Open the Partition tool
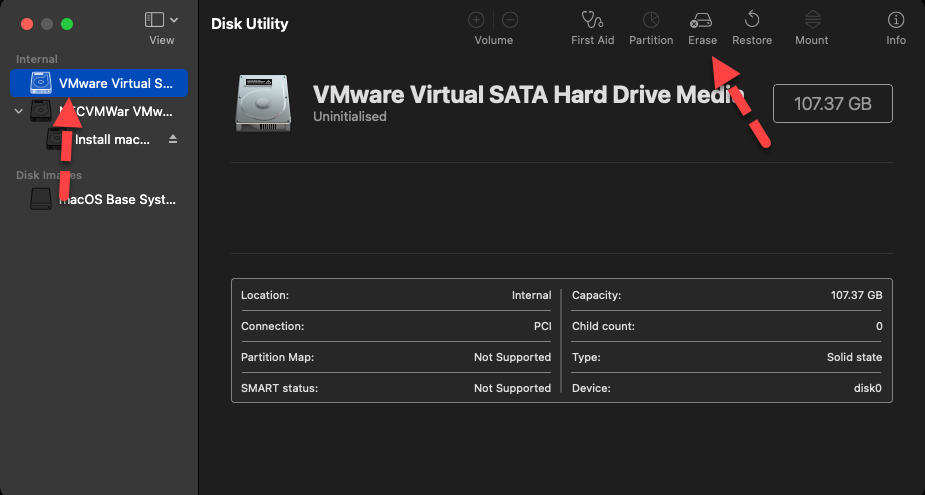Viewport: 925px width, 495px height. click(x=650, y=20)
